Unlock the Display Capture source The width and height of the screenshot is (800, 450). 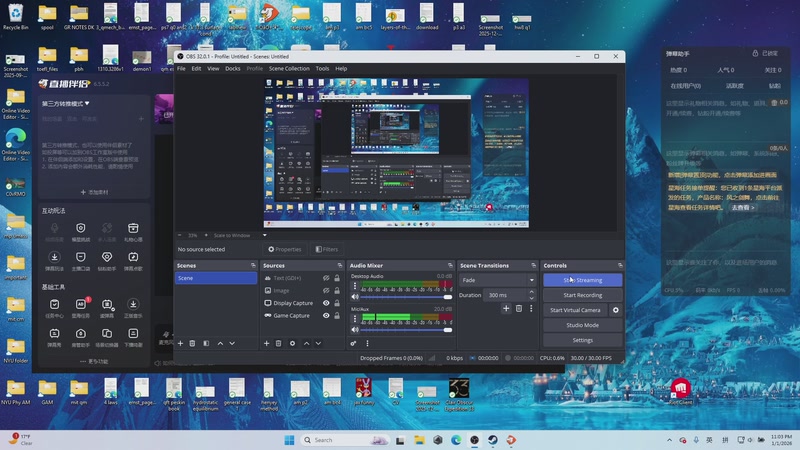tap(337, 303)
